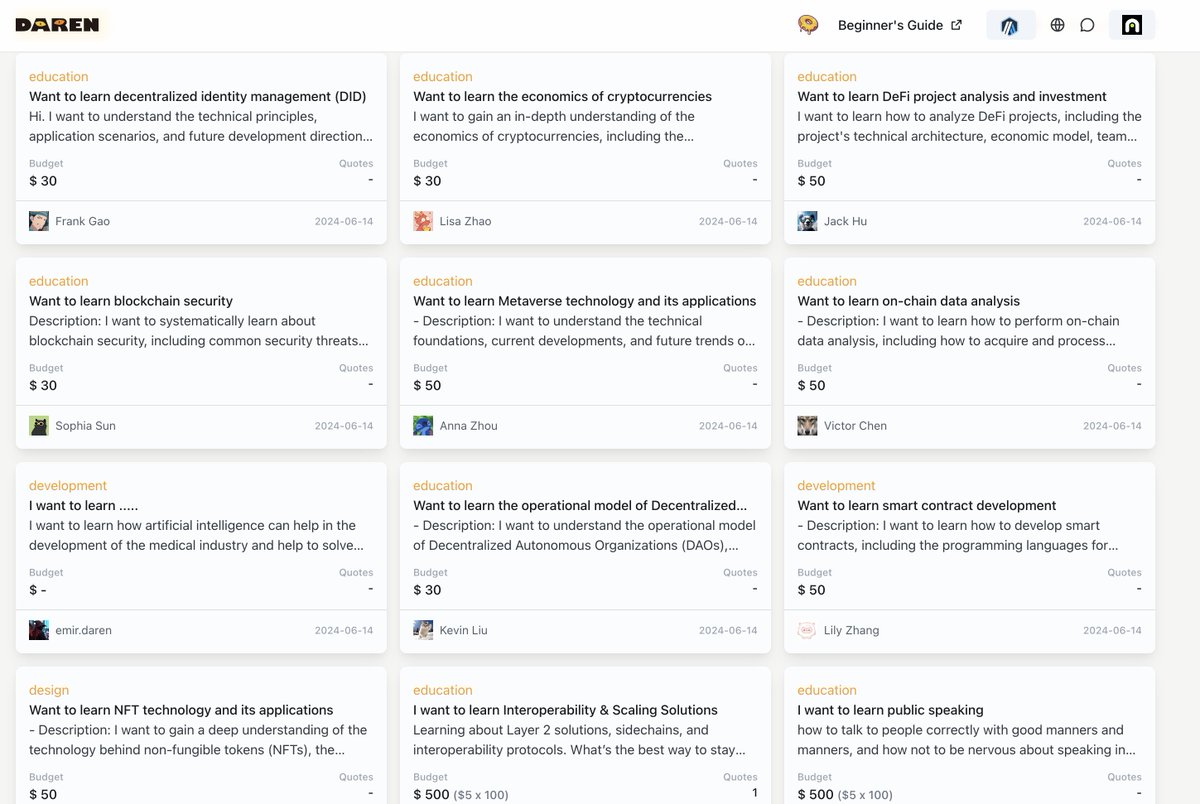Click Kevin Liu's avatar
1200x804 pixels.
point(423,630)
